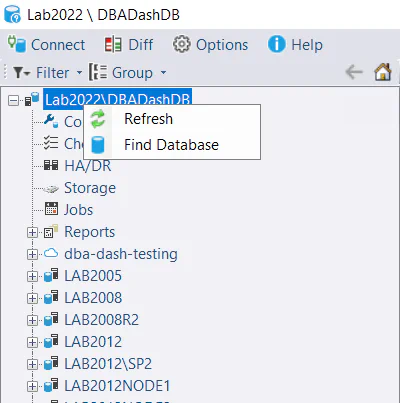
Task: Expand the LAB2012 node
Action: tap(32, 342)
